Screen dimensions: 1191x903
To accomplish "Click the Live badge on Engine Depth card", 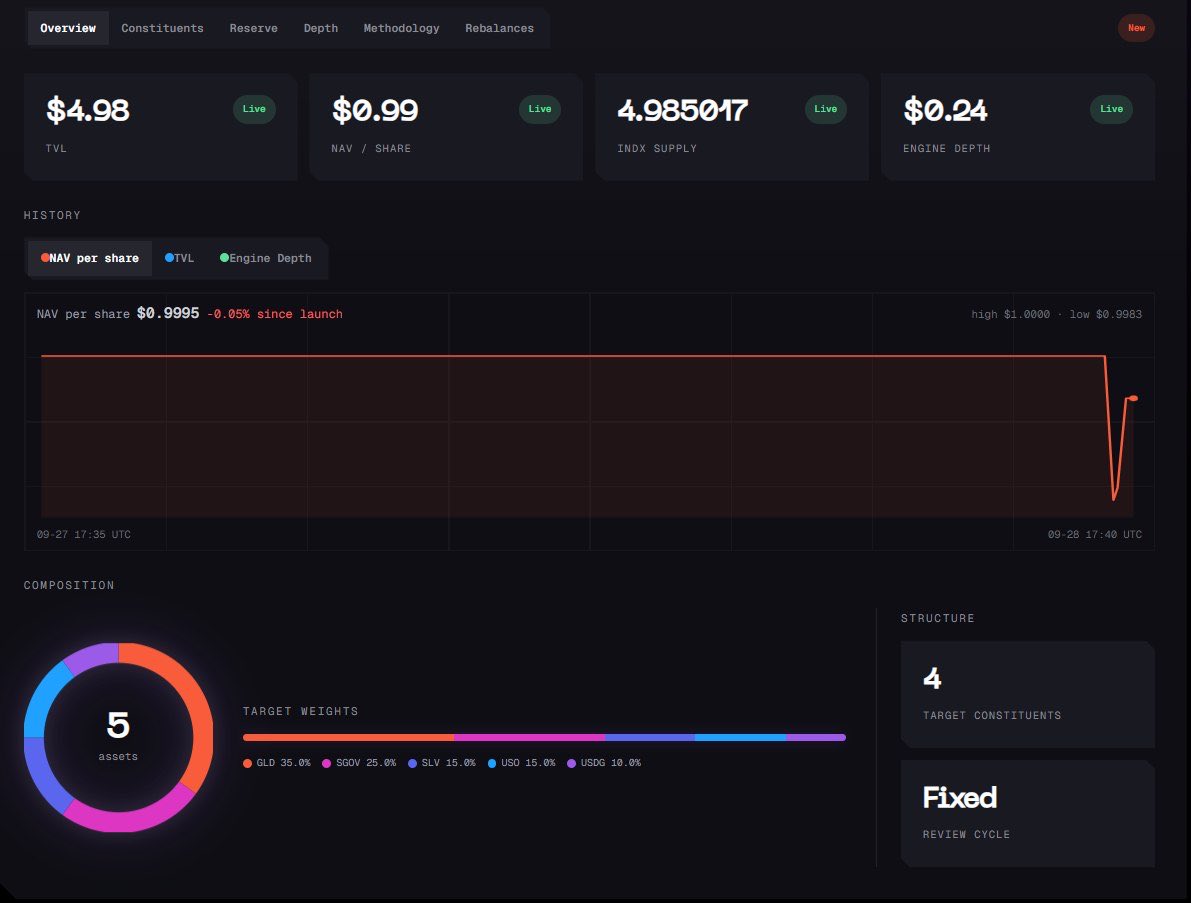I will pos(1111,109).
